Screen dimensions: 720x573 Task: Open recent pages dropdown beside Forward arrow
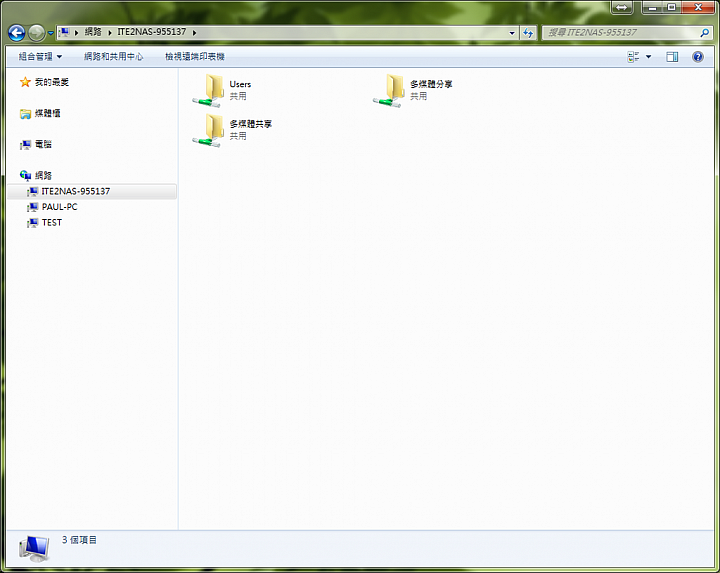[51, 33]
